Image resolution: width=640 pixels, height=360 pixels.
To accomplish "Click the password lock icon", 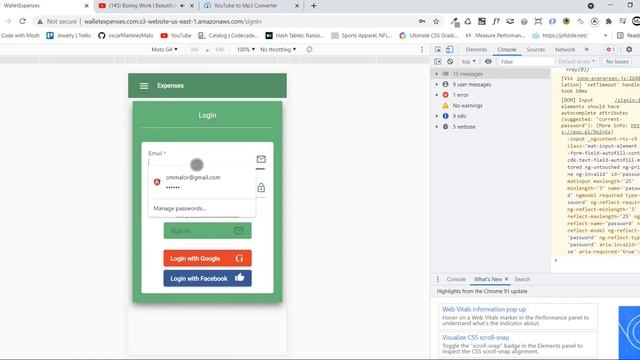I will [x=261, y=188].
